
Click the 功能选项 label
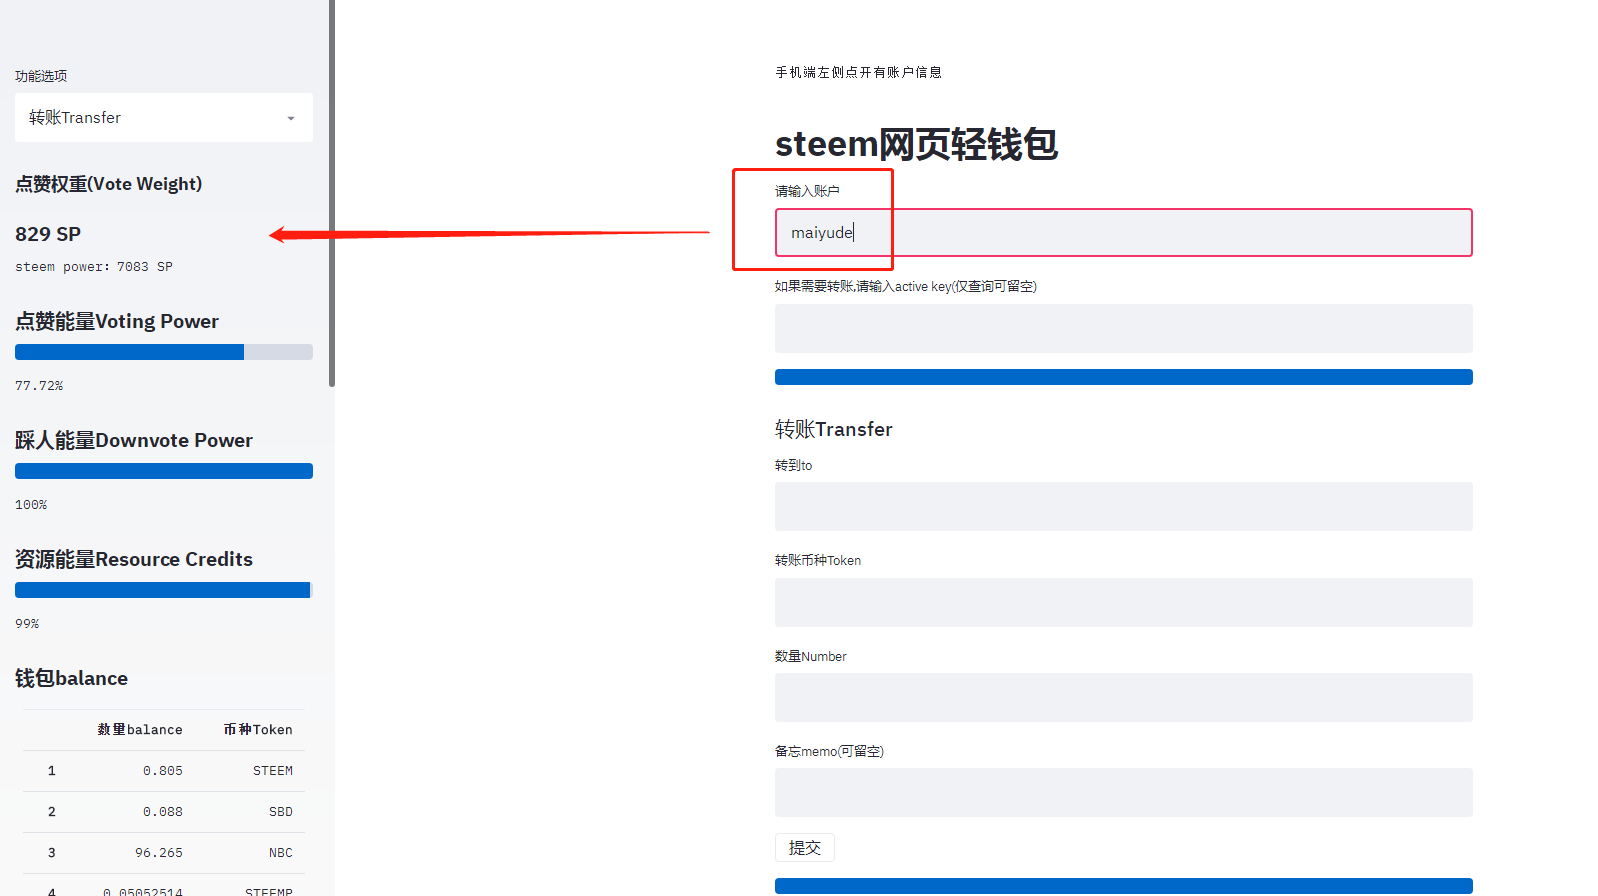tap(41, 76)
